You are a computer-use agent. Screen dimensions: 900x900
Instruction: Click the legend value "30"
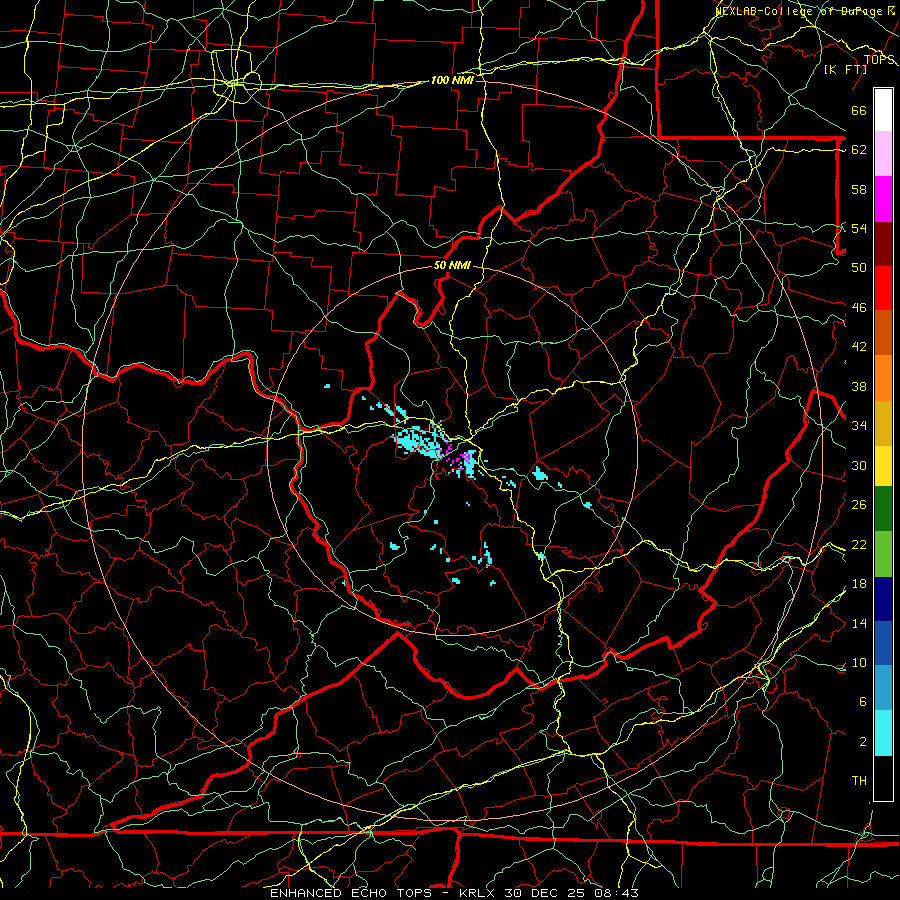859,465
